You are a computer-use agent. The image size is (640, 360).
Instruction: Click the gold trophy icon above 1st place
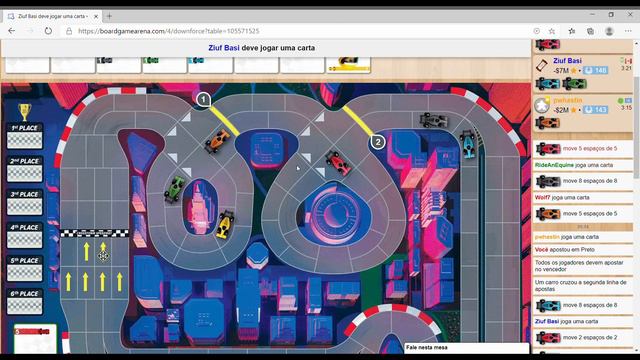coord(24,111)
